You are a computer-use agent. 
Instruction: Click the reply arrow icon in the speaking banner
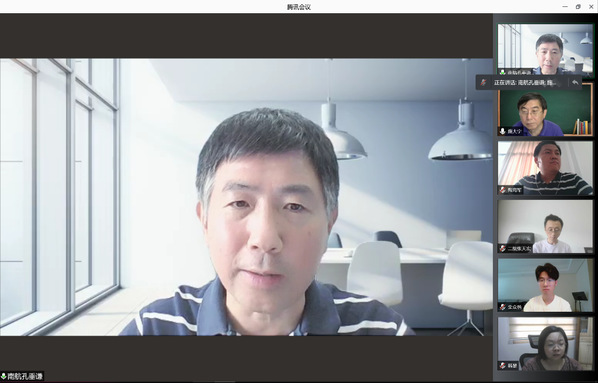coord(575,82)
